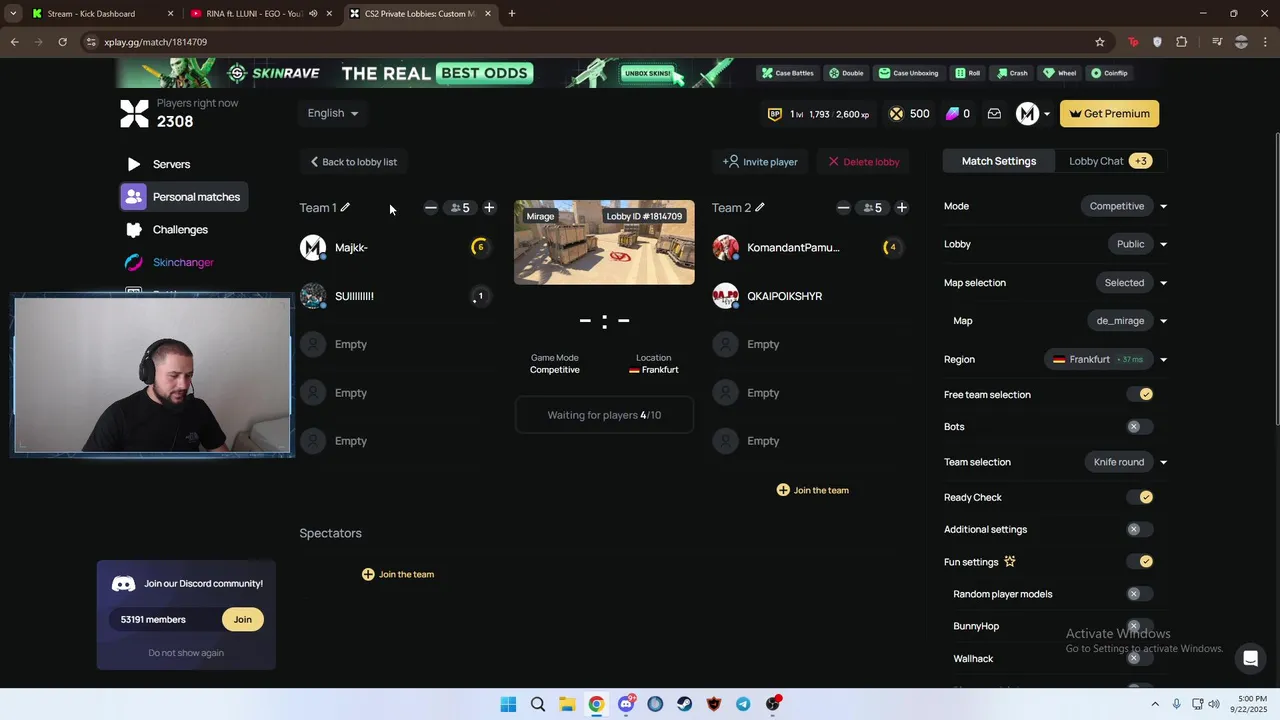Open Personal matches in sidebar
Image resolution: width=1280 pixels, height=720 pixels.
184,197
